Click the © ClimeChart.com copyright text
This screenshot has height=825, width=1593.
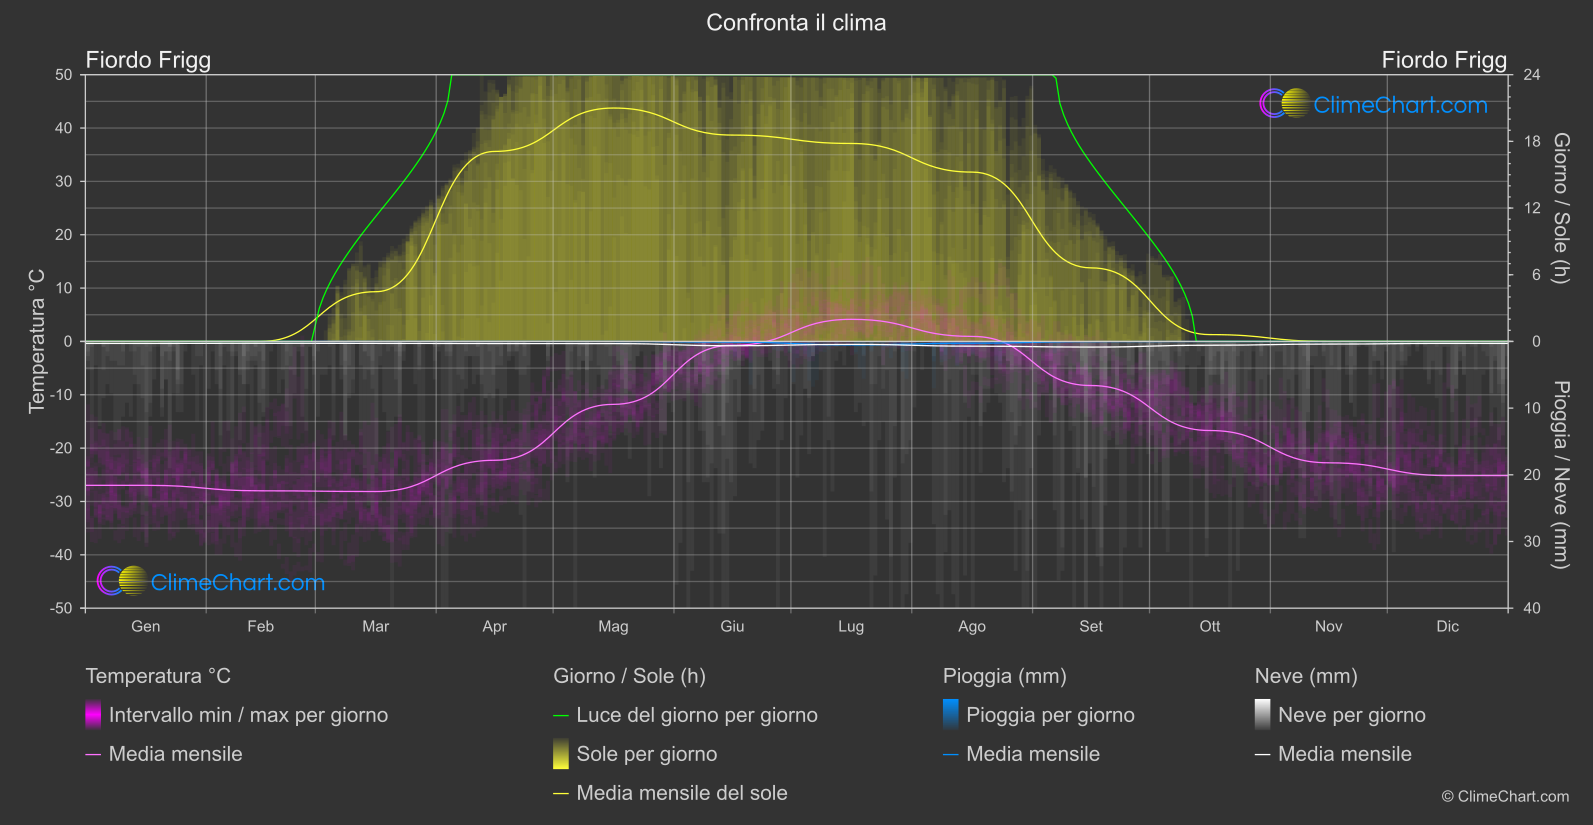(x=1505, y=796)
